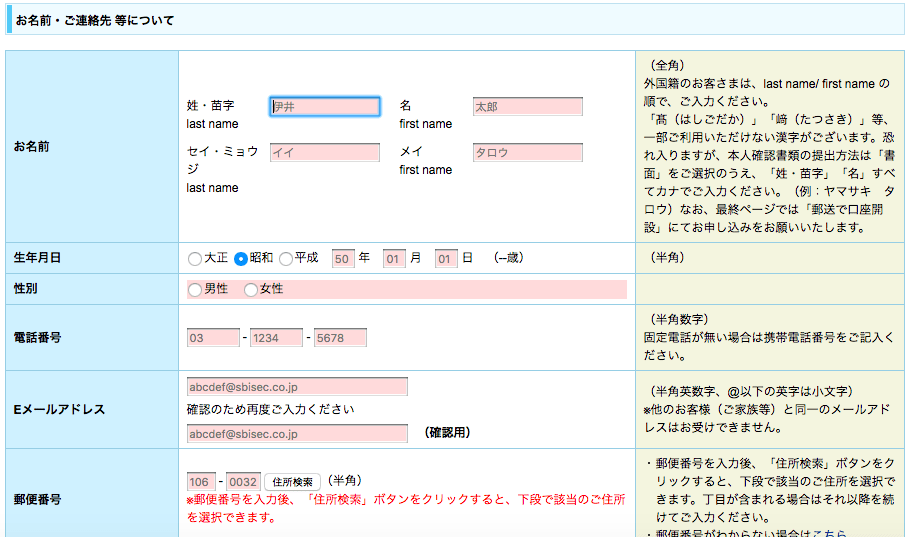This screenshot has width=905, height=537.
Task: Click the (全角) name hint text
Action: tap(667, 66)
